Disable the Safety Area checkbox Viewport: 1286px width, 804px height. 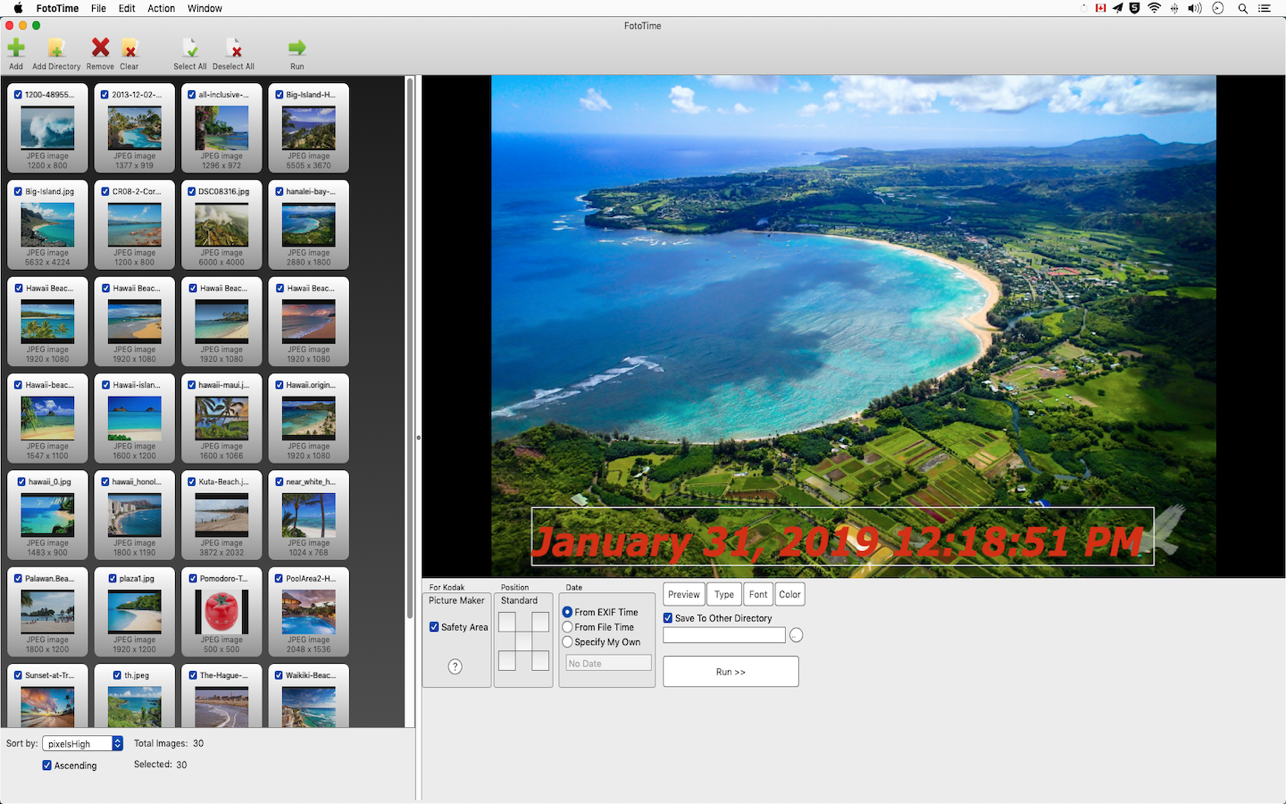(434, 627)
